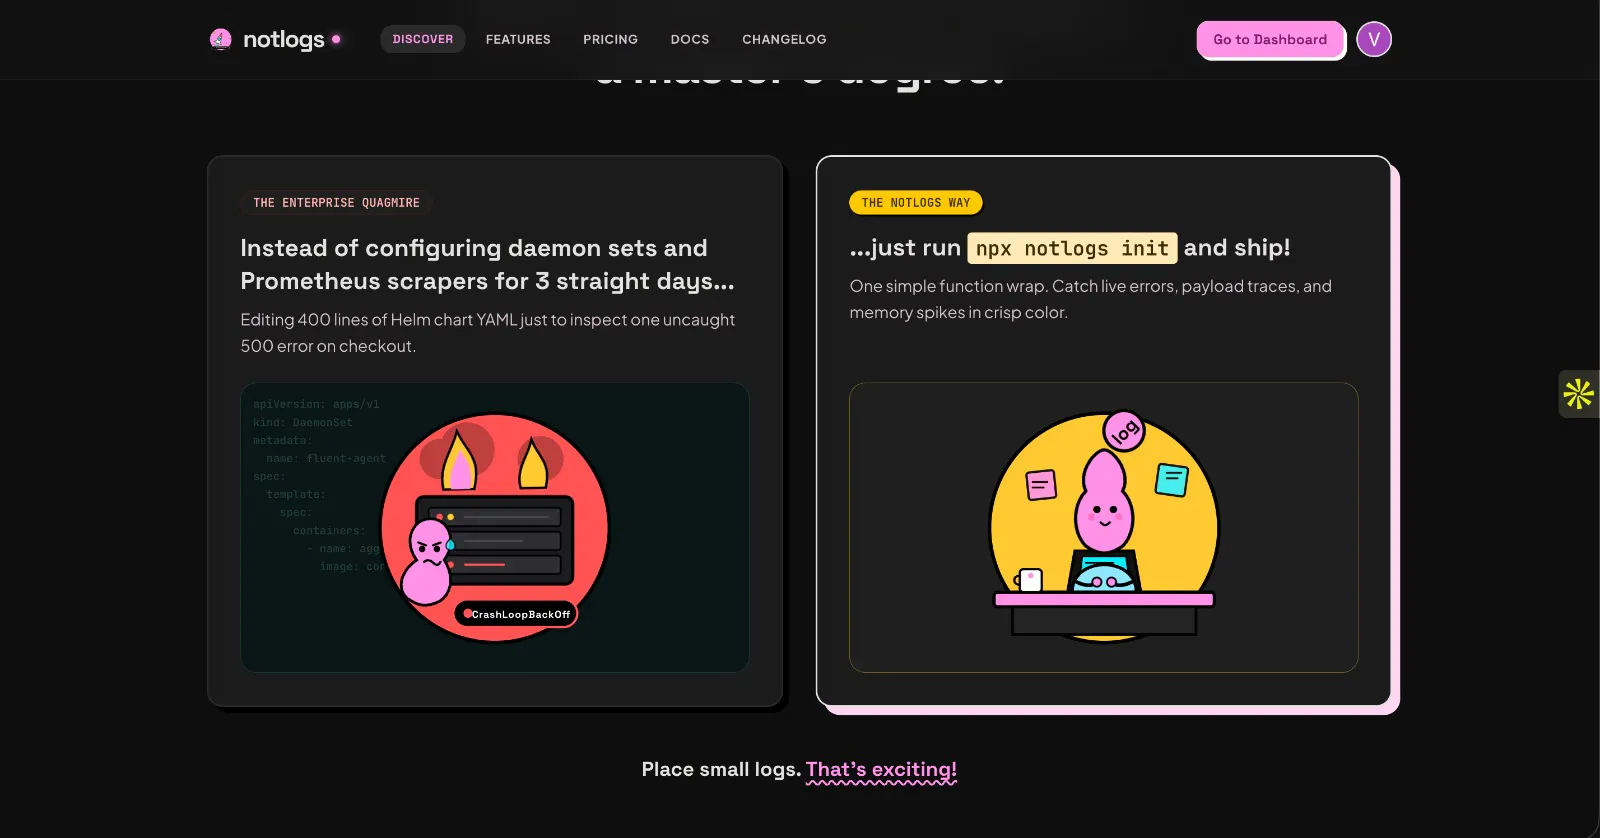Click the Place small logs text
This screenshot has height=838, width=1600.
click(721, 770)
